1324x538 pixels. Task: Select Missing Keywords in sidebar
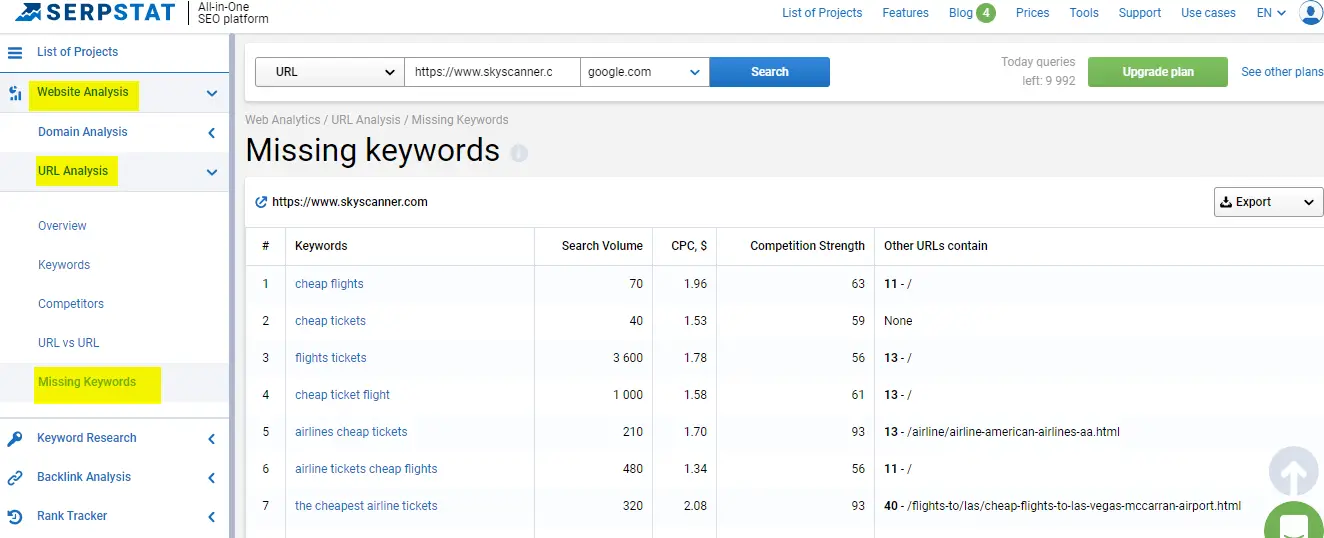(87, 382)
